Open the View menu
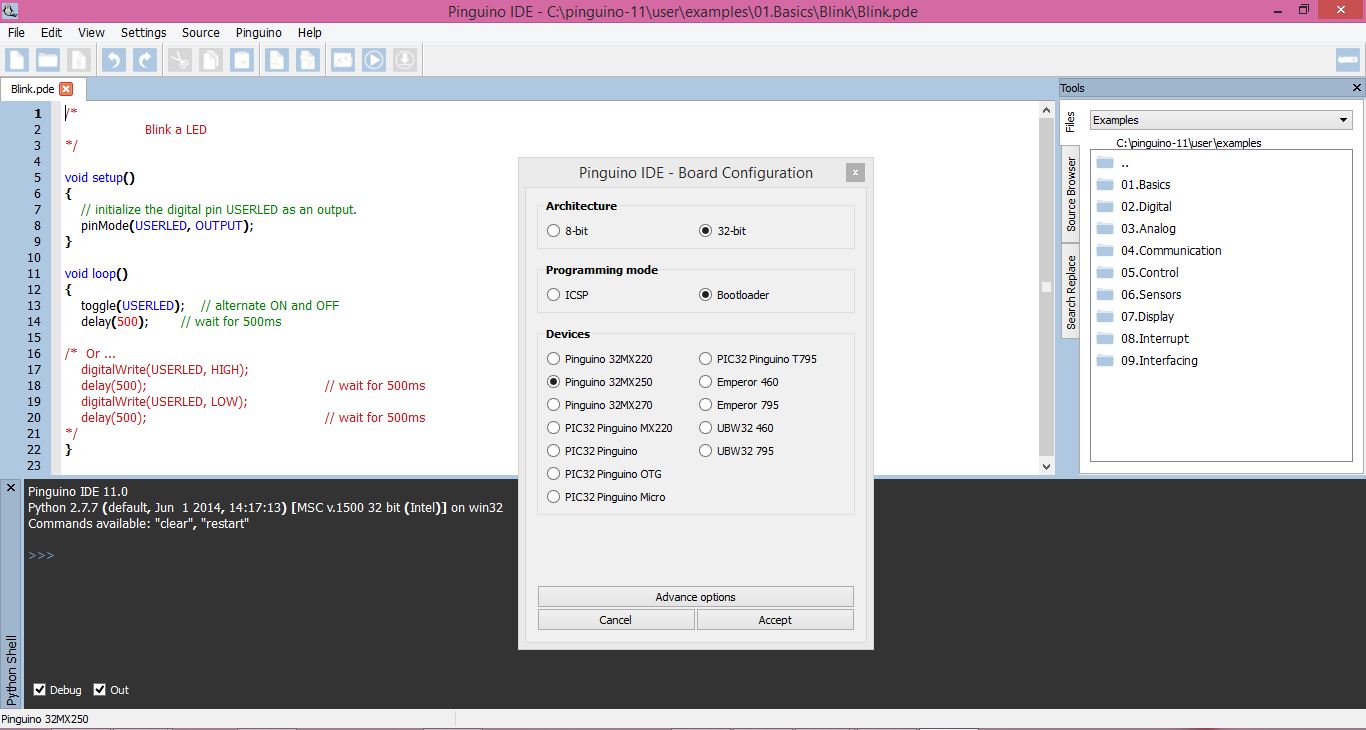The height and width of the screenshot is (730, 1366). click(x=91, y=33)
